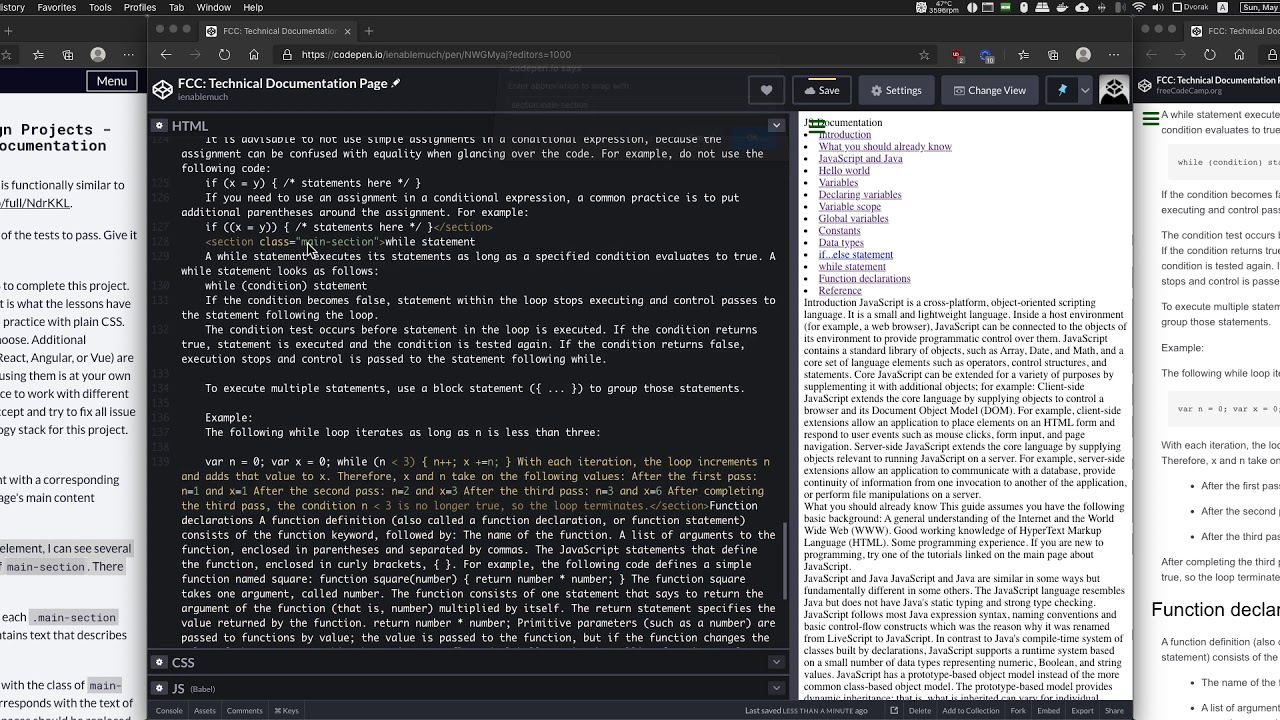Open the Help menu
1280x720 pixels.
[x=253, y=7]
